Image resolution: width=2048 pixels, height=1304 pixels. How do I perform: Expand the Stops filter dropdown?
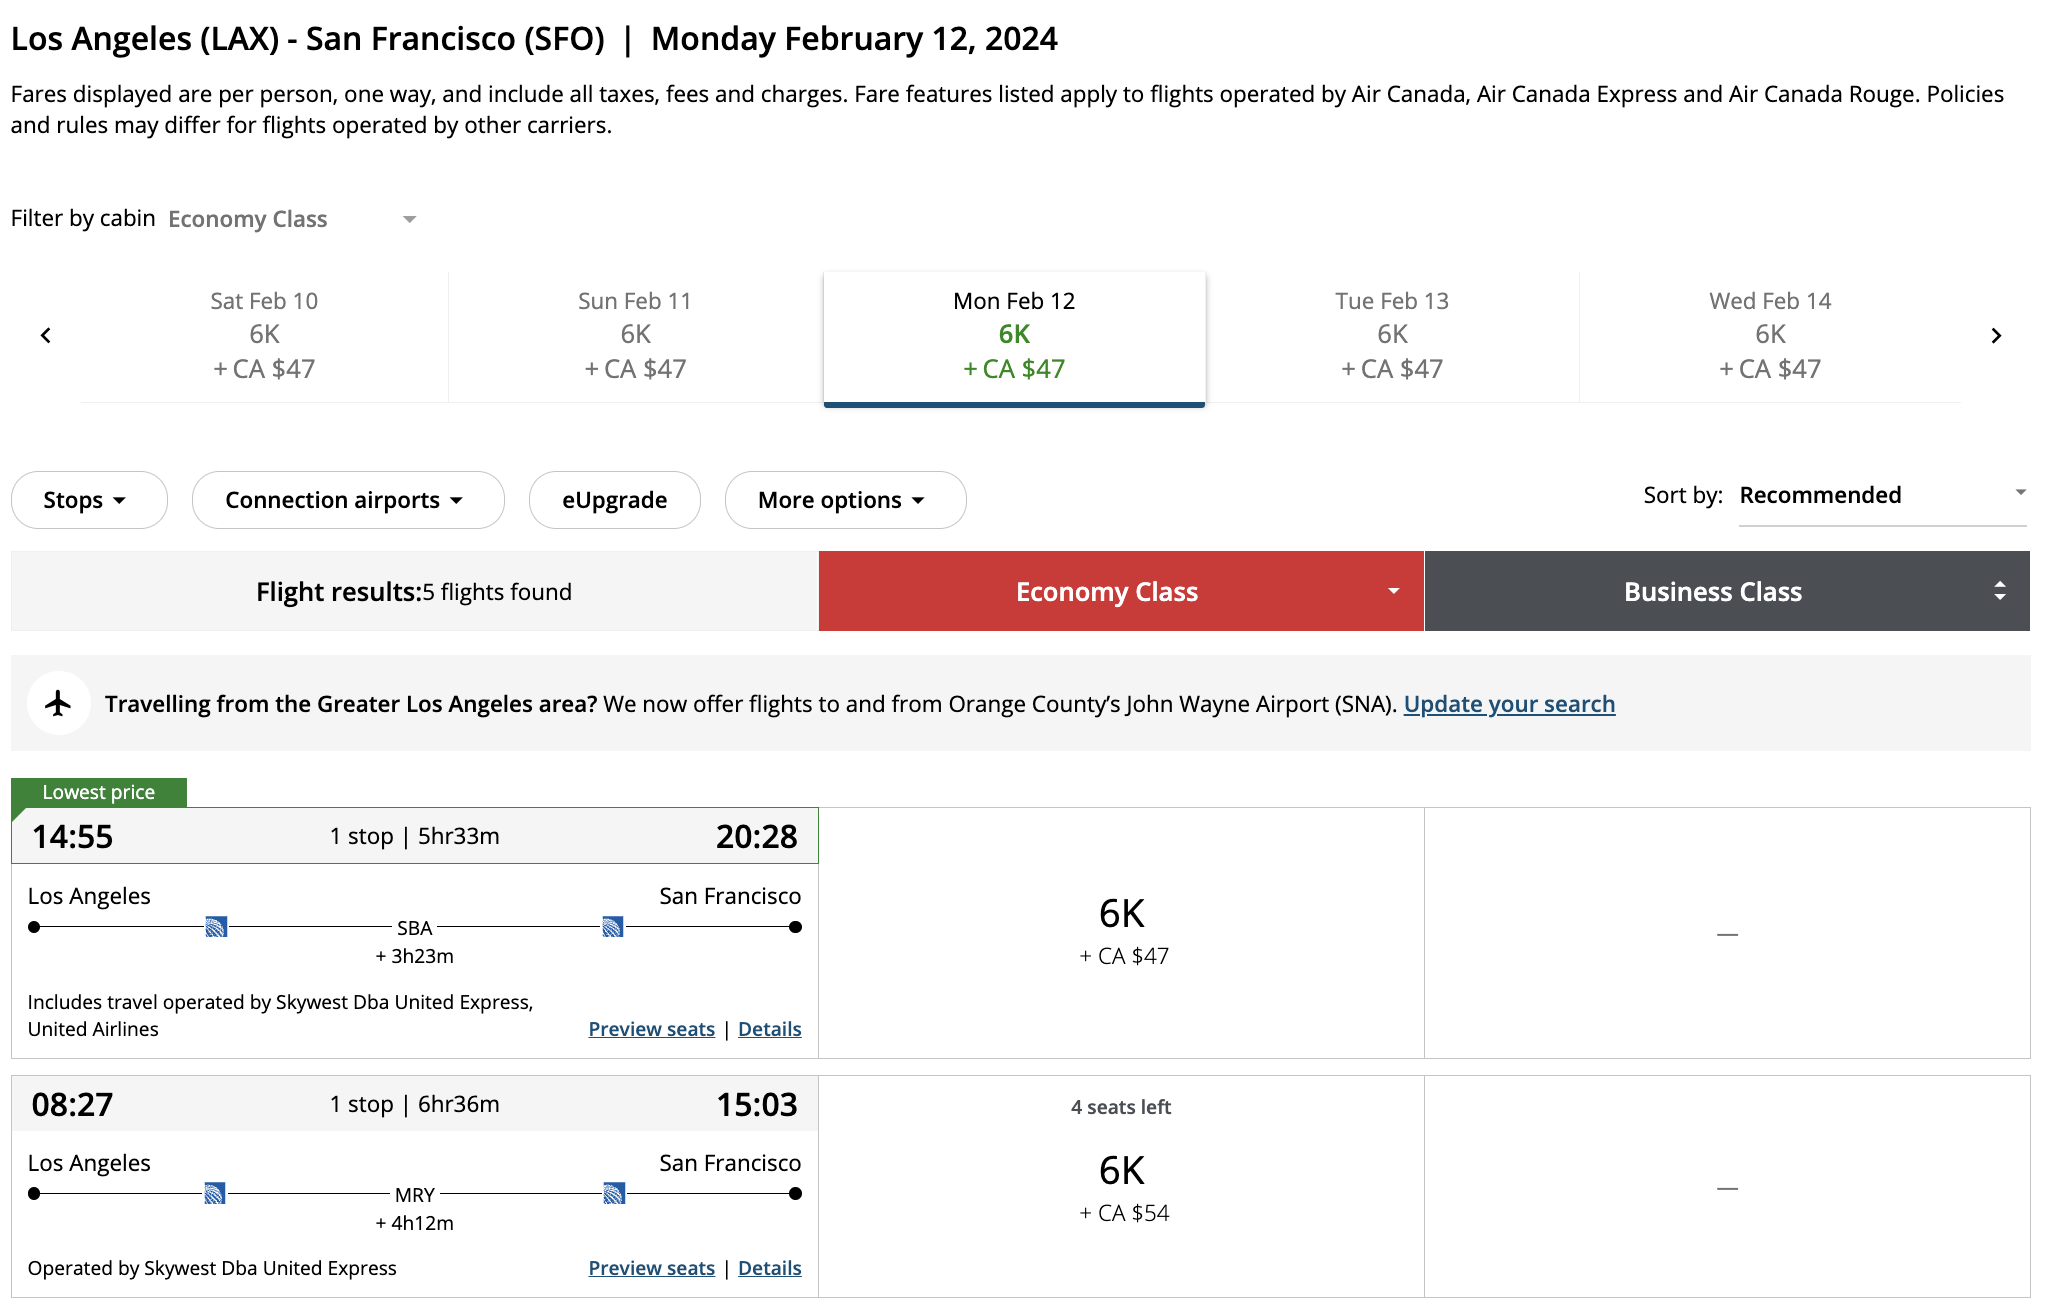coord(88,500)
